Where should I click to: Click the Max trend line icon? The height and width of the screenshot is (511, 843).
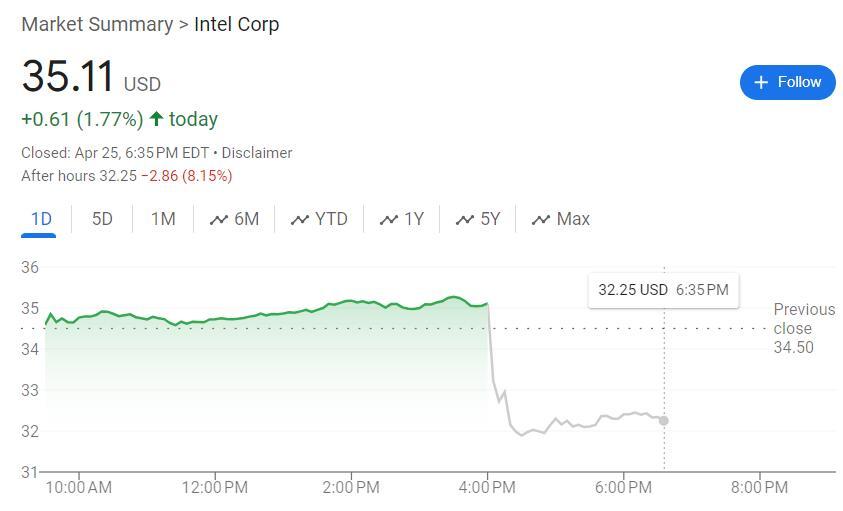pos(541,220)
